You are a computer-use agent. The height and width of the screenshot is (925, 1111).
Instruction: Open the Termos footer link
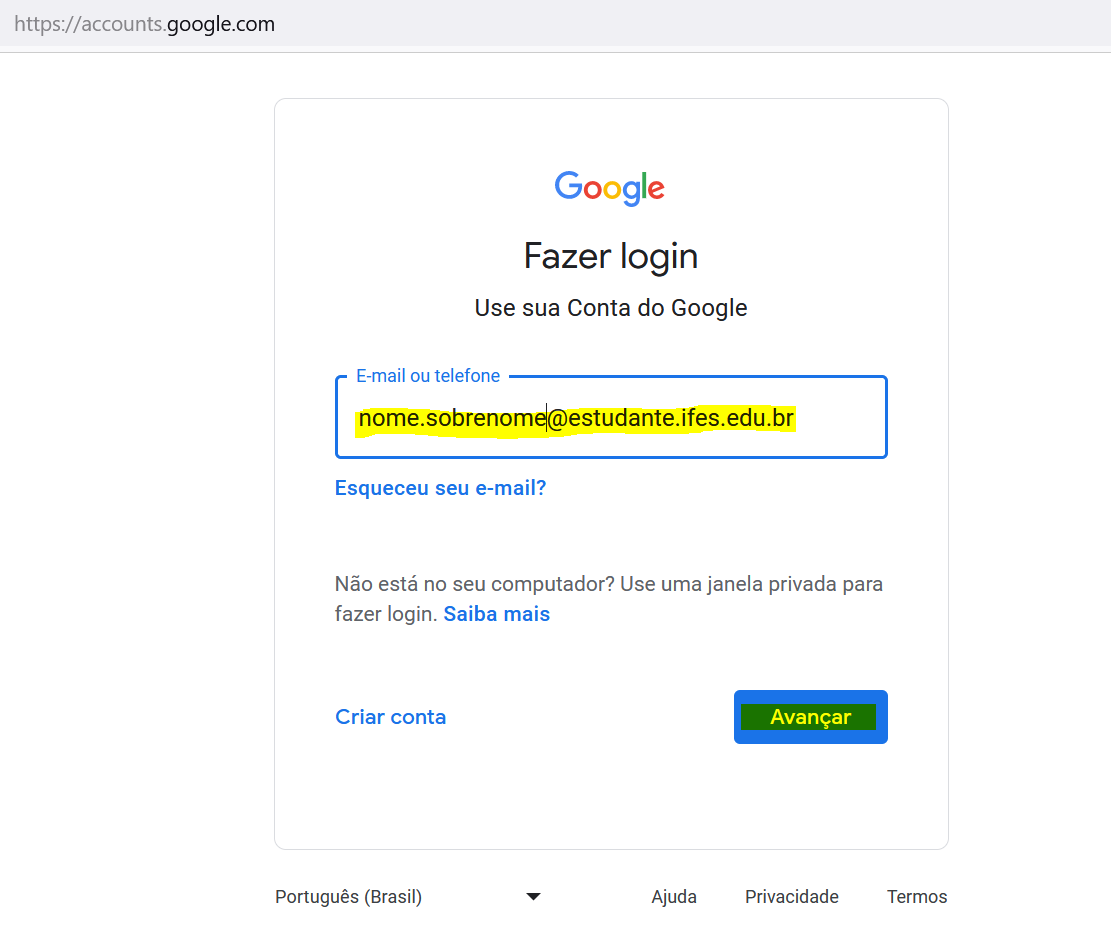click(917, 897)
